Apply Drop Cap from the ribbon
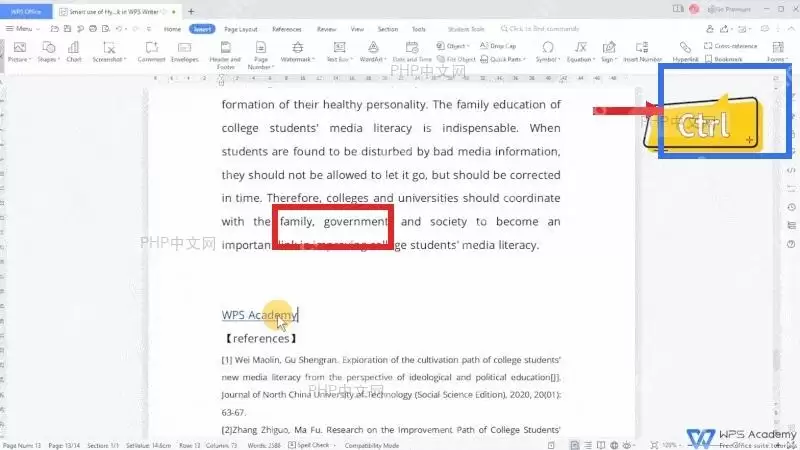 tap(498, 46)
